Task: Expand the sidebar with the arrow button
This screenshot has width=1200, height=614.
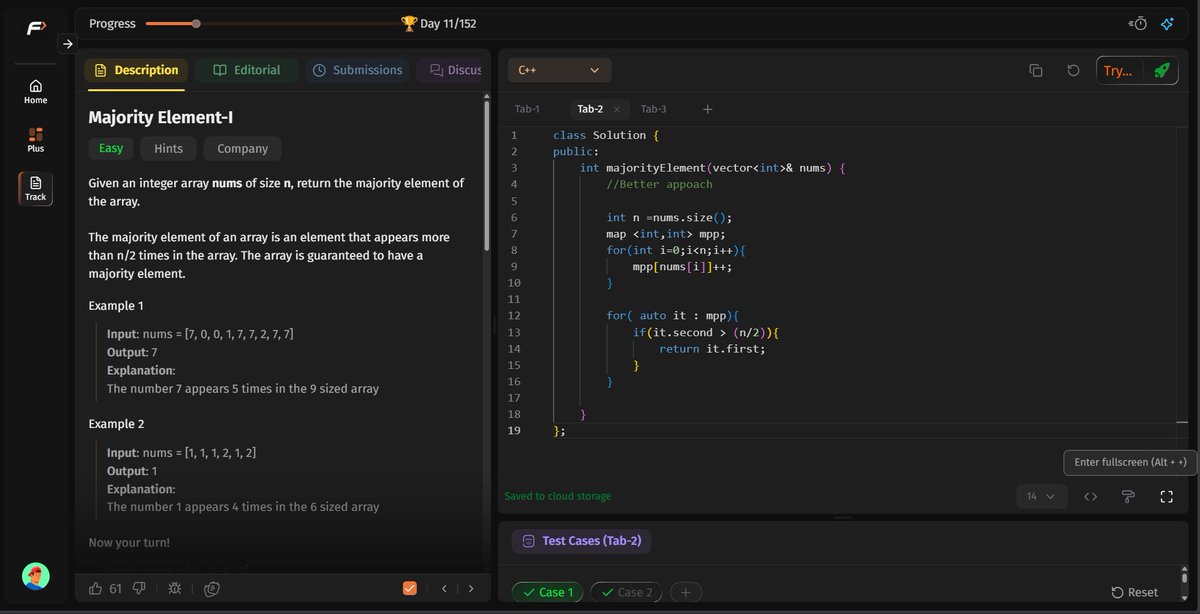Action: 67,43
